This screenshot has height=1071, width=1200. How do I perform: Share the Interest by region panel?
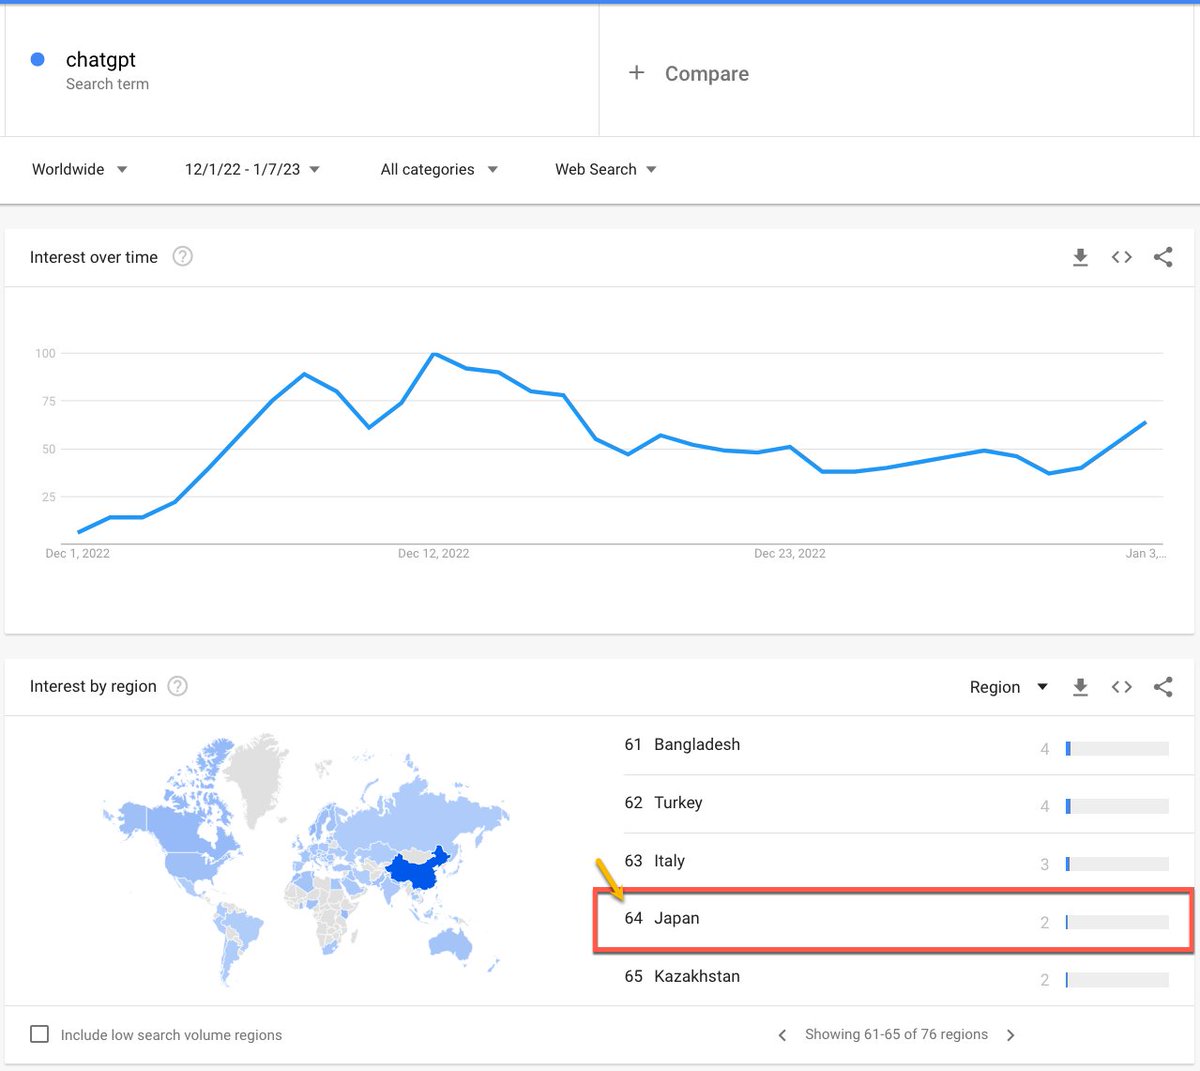point(1163,687)
